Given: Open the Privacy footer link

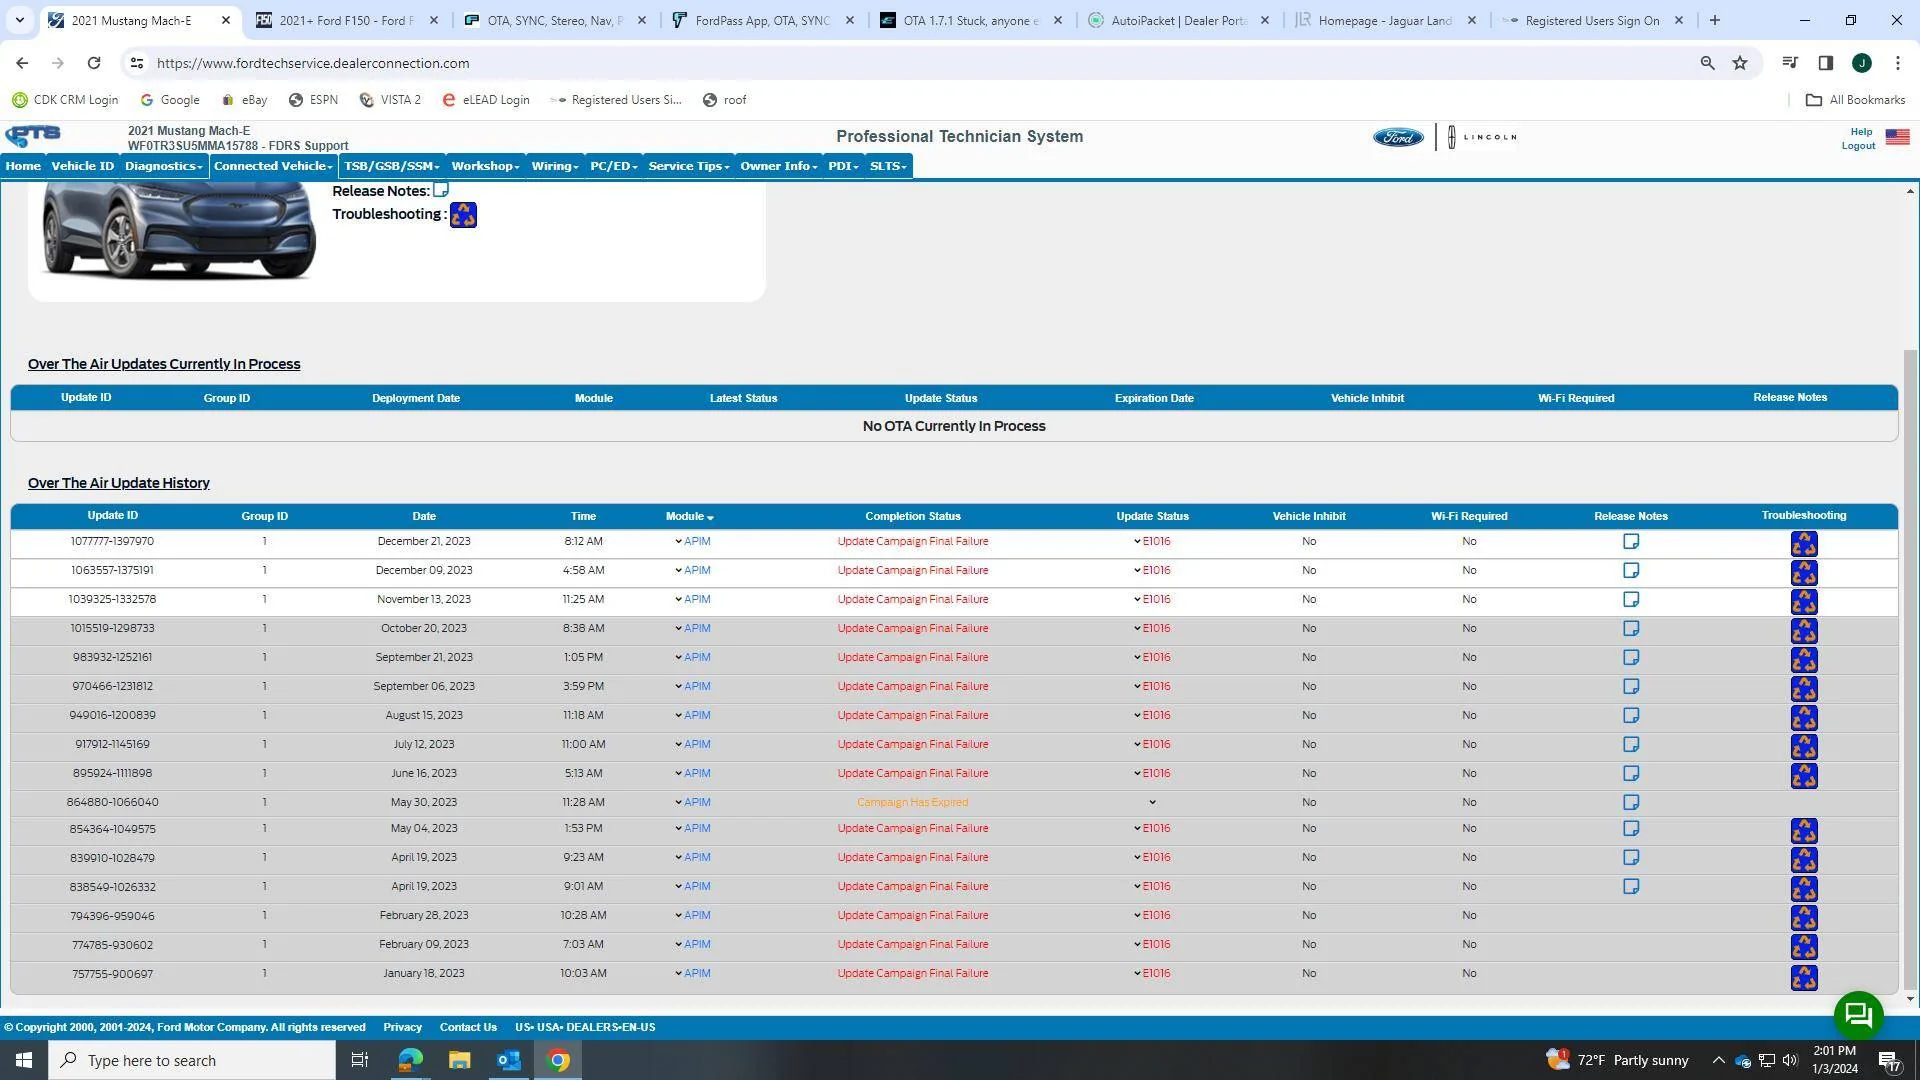Looking at the screenshot, I should [402, 1028].
